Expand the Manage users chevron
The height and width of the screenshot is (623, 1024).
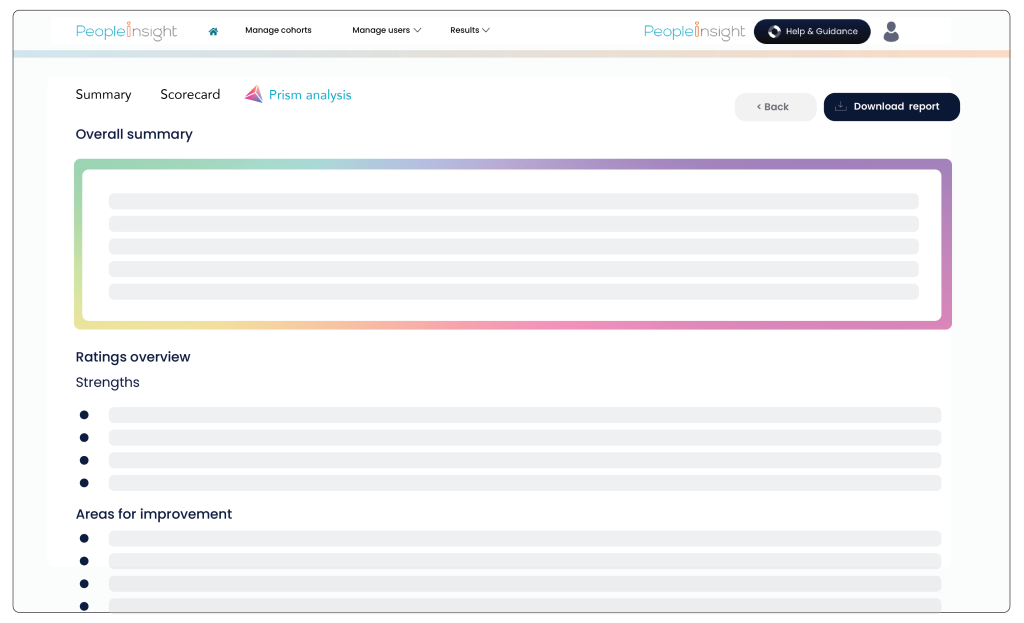tap(417, 30)
